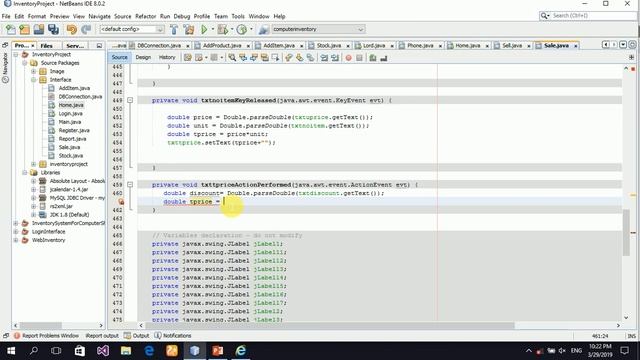The width and height of the screenshot is (640, 360).
Task: Open the Debug menu
Action: [182, 16]
